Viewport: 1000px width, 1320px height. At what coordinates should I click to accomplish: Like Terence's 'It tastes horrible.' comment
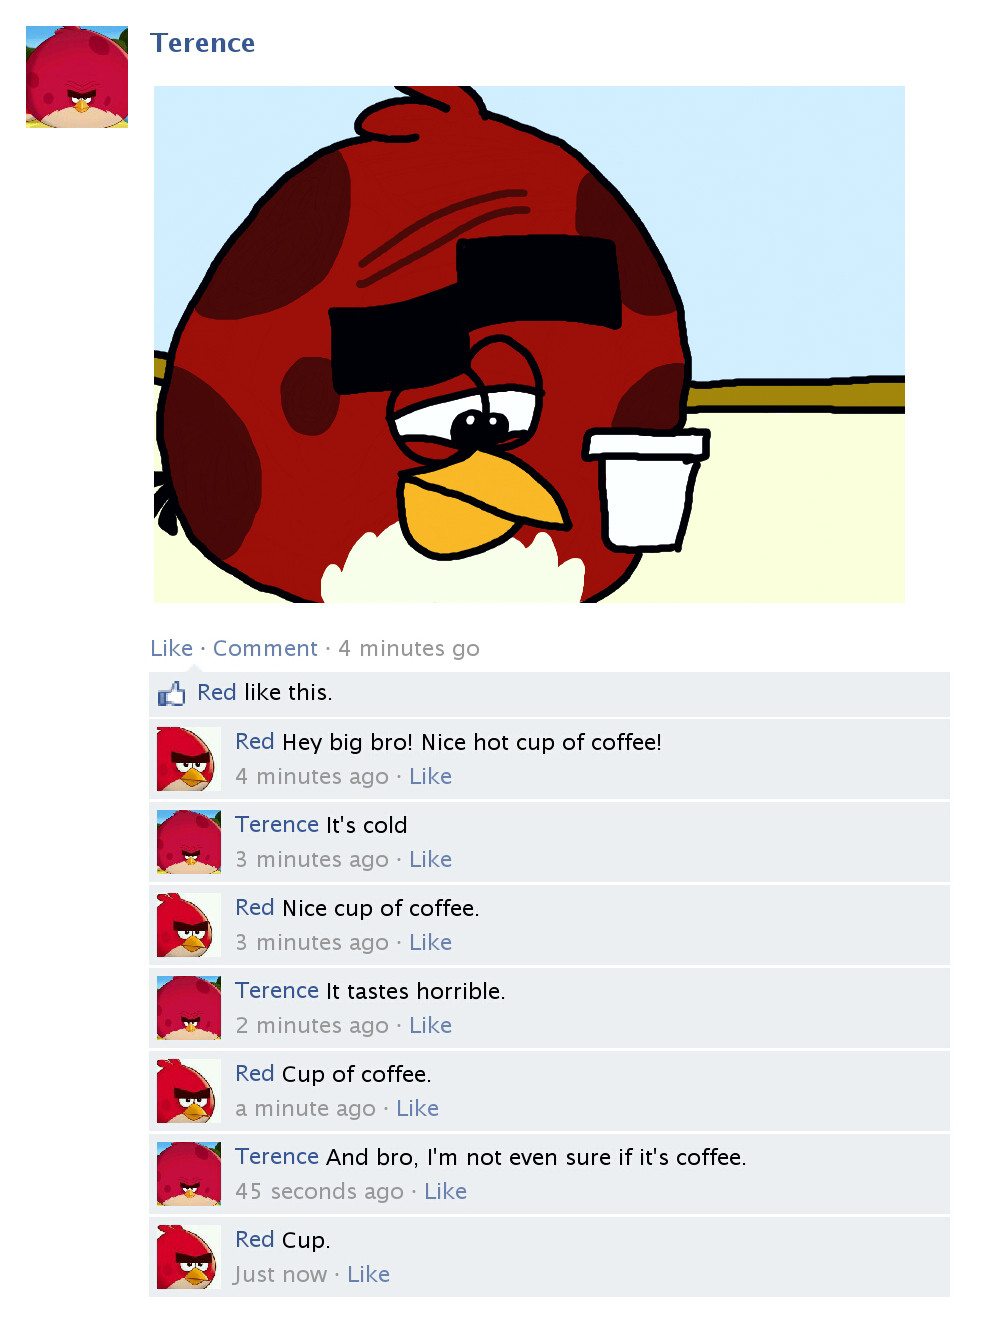[430, 1025]
